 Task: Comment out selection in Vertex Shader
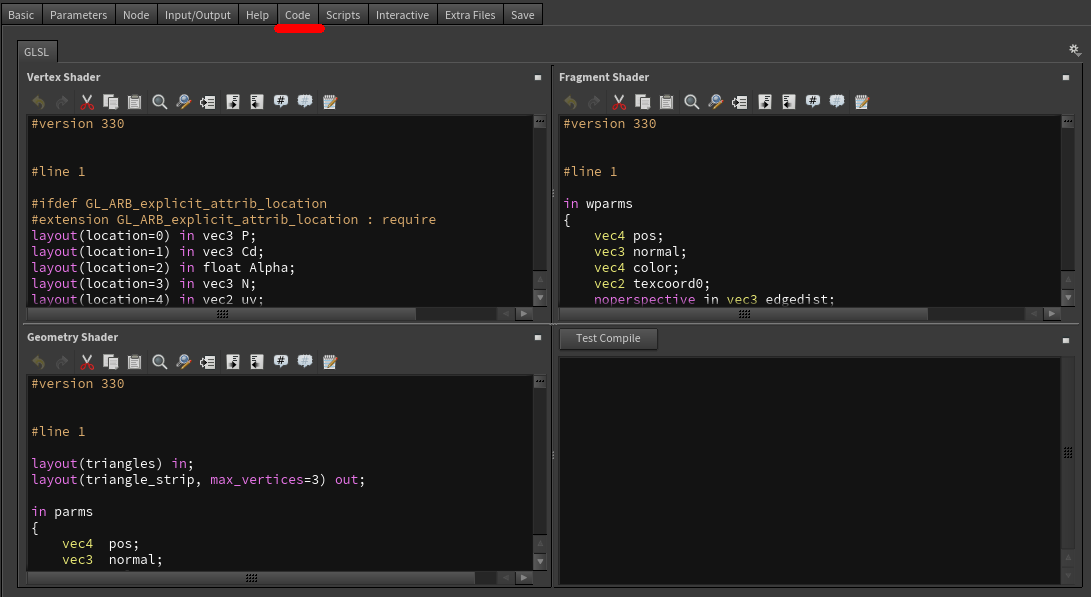coord(281,102)
